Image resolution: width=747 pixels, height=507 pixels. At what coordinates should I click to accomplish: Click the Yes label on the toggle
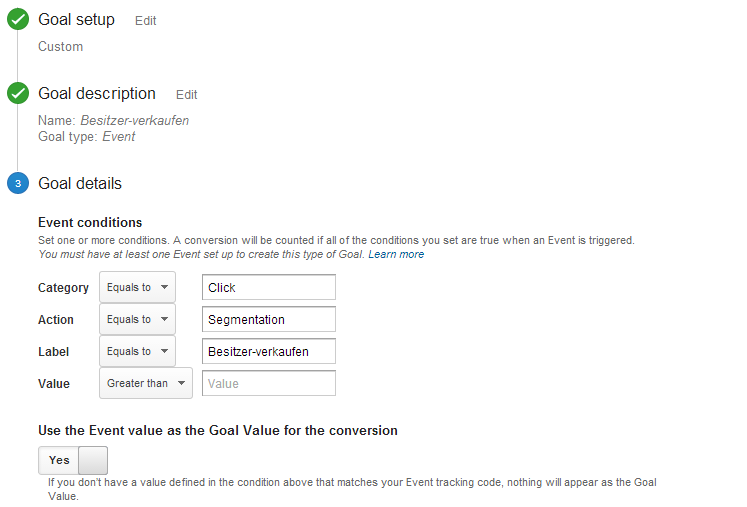click(59, 460)
